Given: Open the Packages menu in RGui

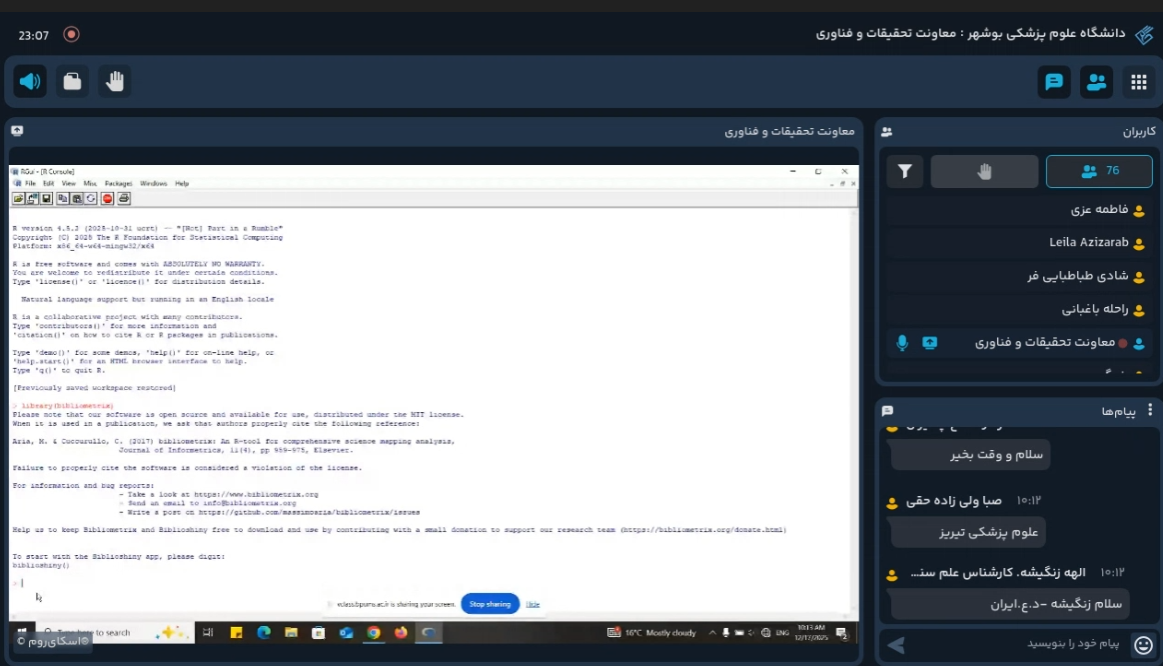Looking at the screenshot, I should pyautogui.click(x=118, y=184).
